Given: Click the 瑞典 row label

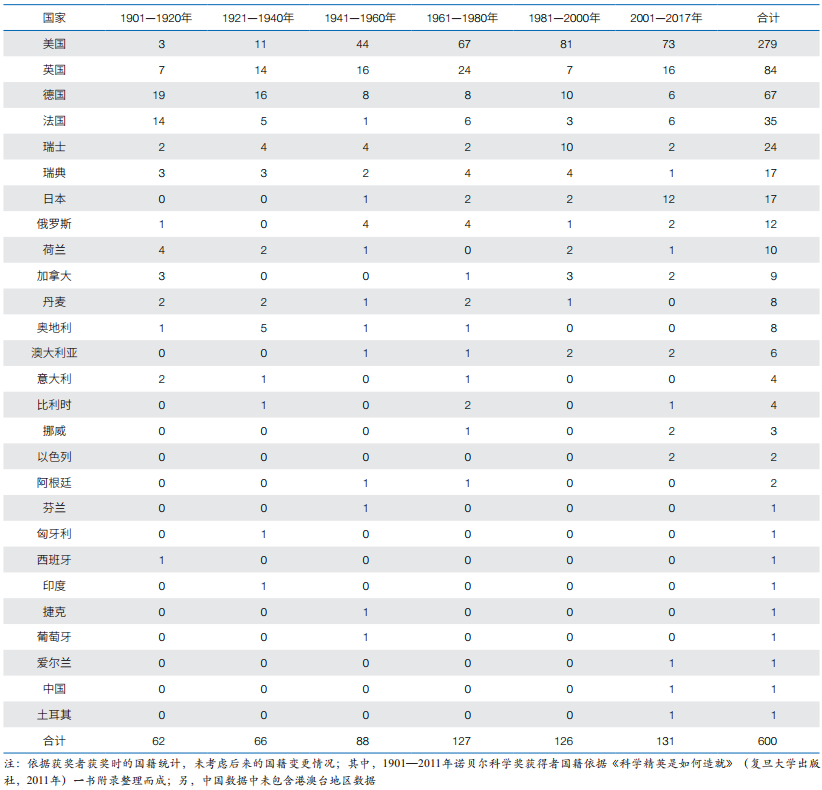Looking at the screenshot, I should [x=54, y=173].
